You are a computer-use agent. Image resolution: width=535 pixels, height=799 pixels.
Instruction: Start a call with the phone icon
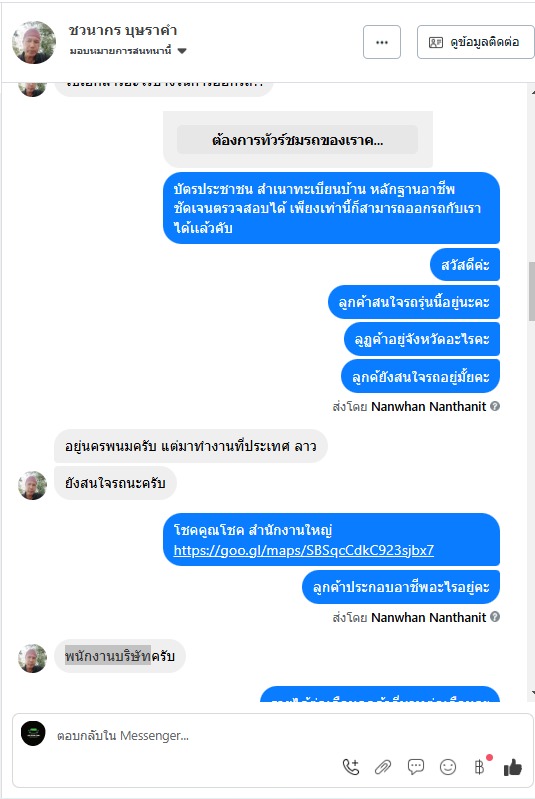tap(351, 767)
